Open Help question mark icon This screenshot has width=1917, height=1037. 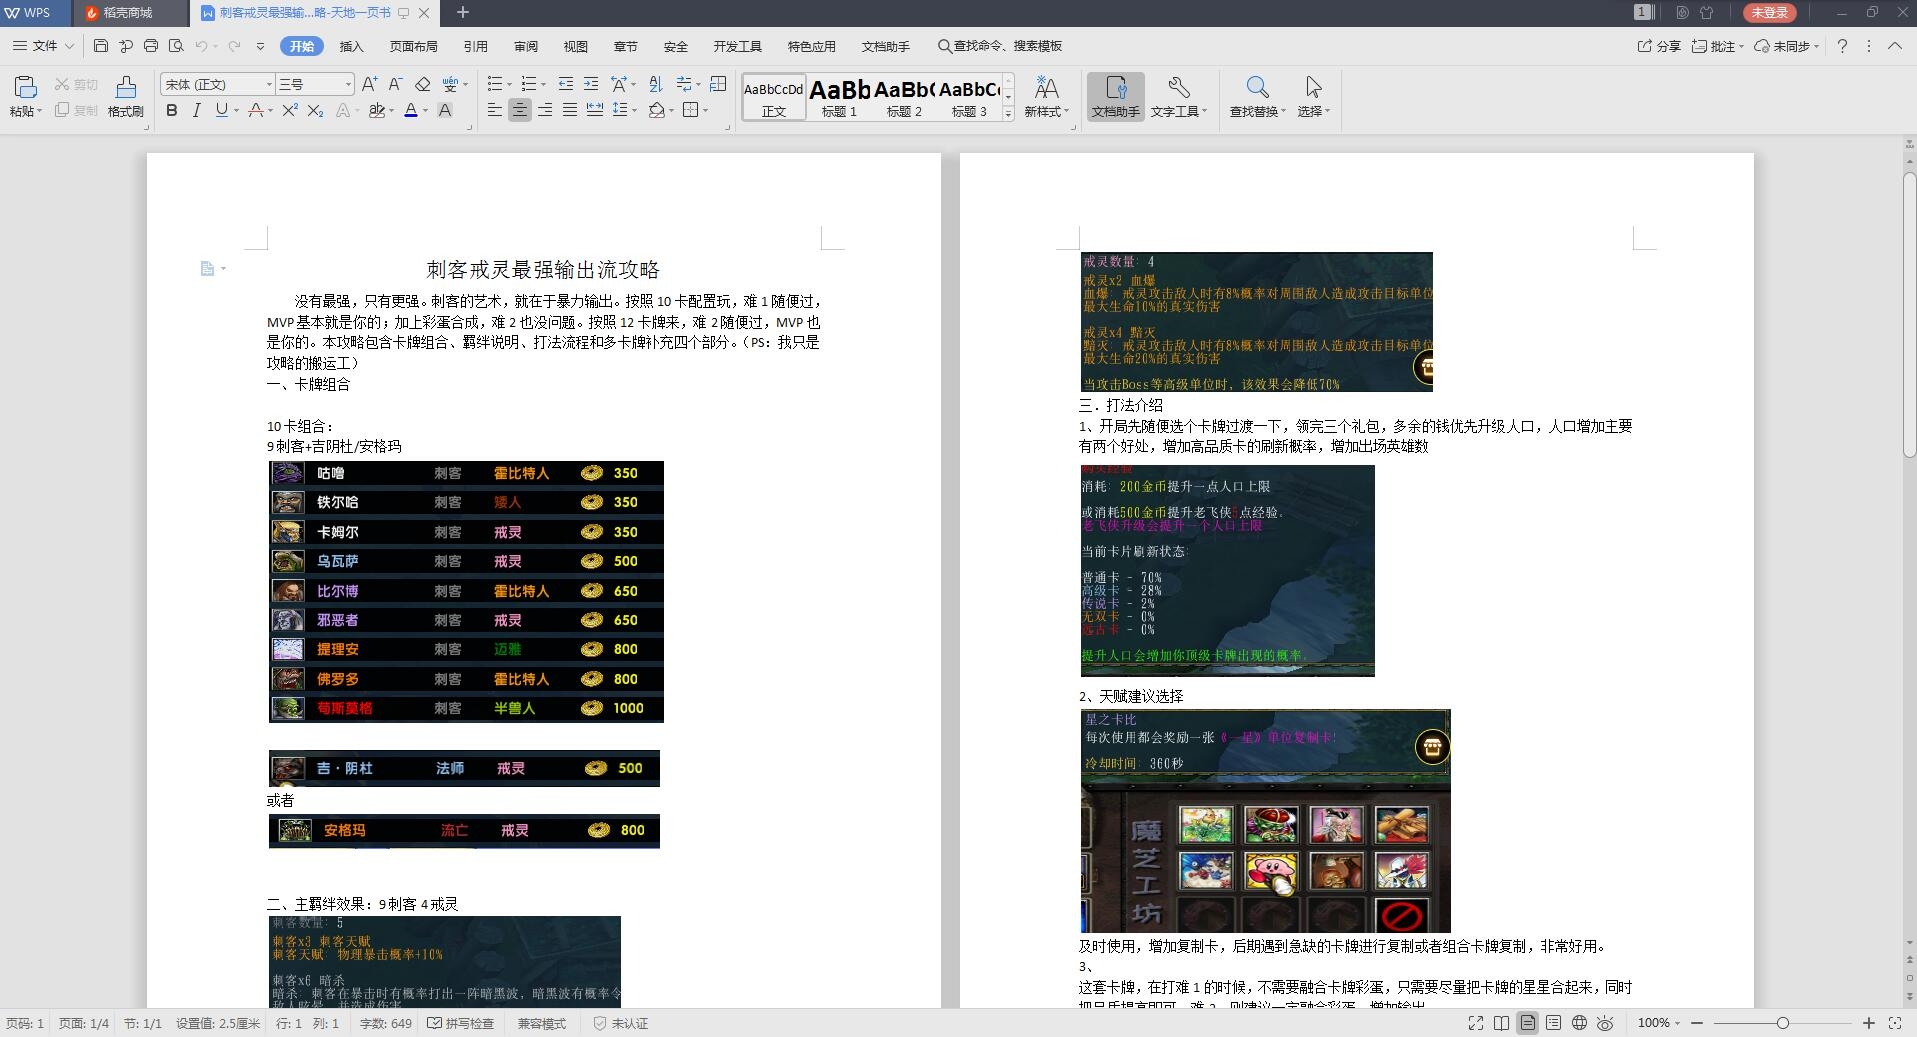pos(1842,46)
